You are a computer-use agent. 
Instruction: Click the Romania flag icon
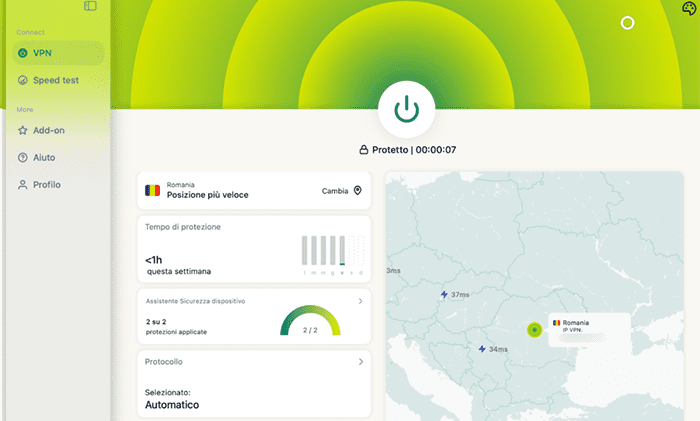pos(152,190)
